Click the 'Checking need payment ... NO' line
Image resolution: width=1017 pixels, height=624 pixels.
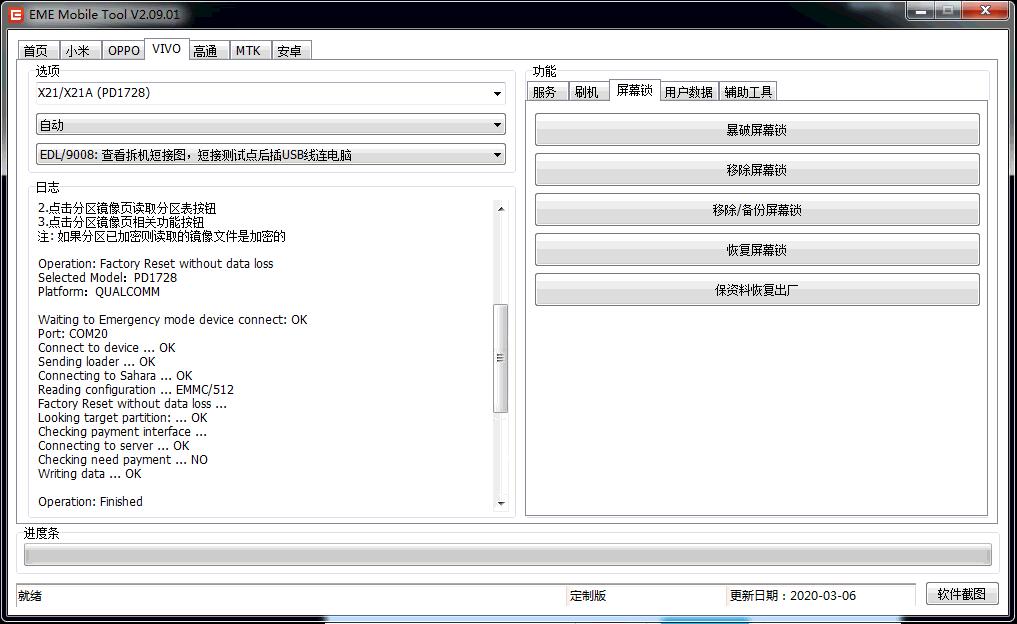click(123, 460)
